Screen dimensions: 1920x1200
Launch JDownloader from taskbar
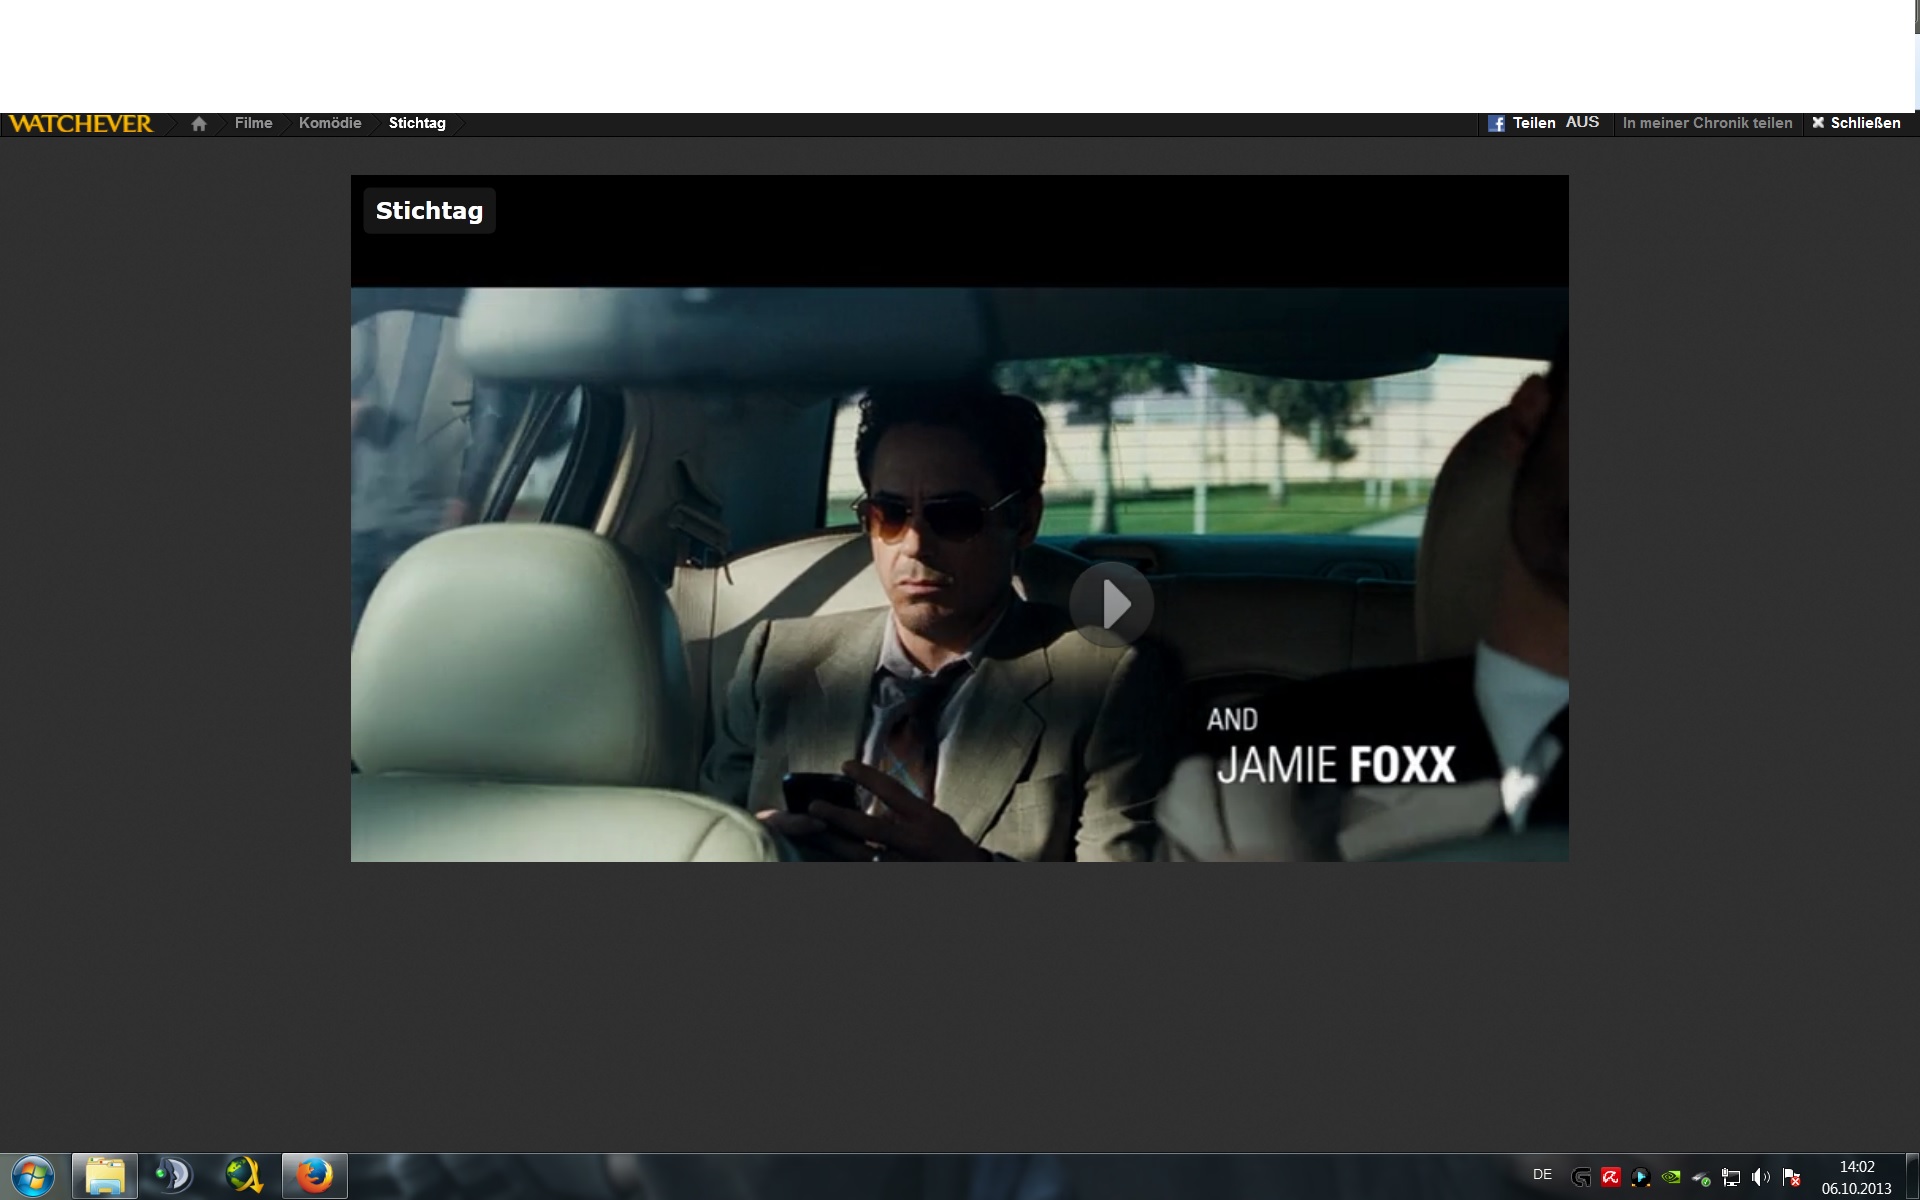(x=244, y=1175)
